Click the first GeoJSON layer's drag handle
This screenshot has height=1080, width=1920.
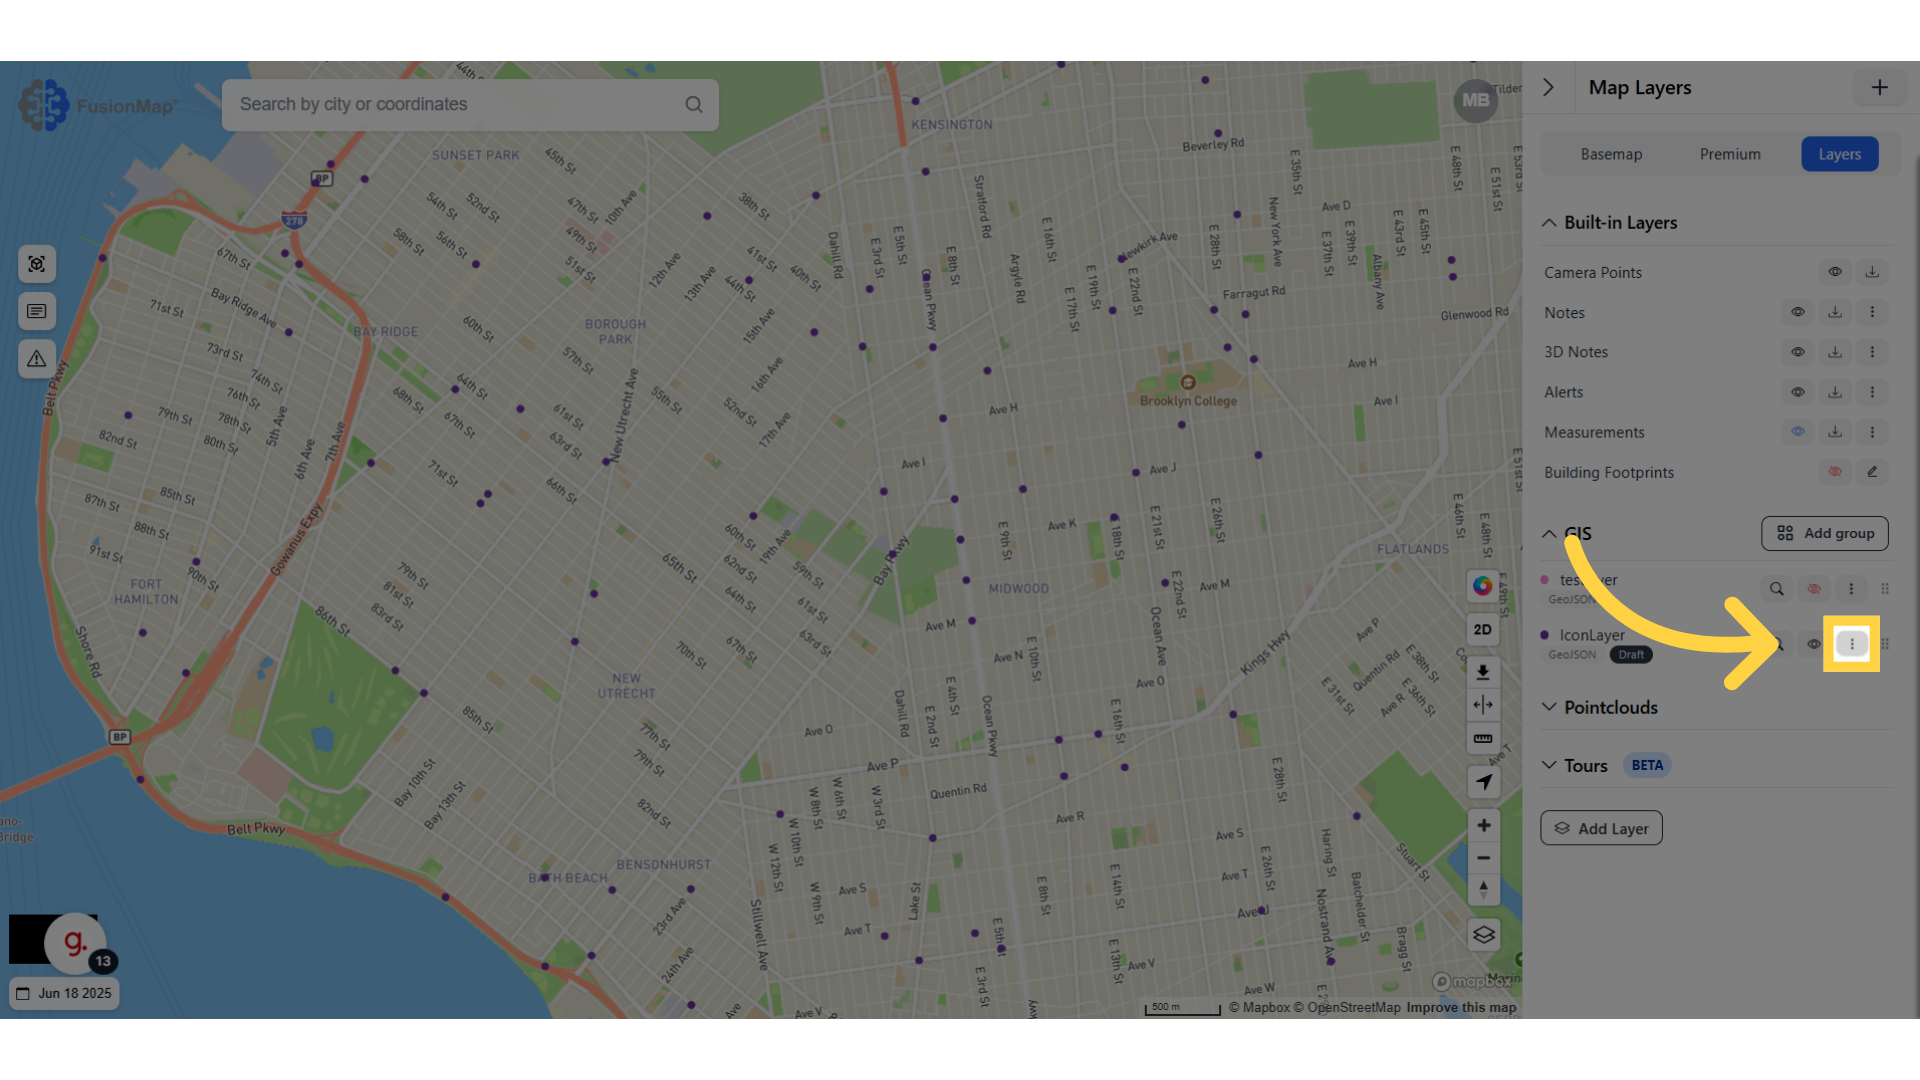[1885, 589]
